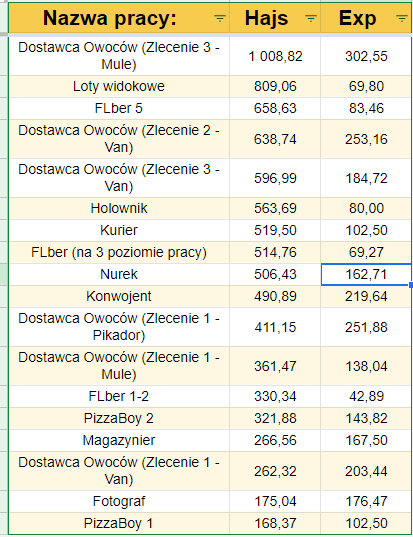Select the Fotograf cell

[119, 501]
